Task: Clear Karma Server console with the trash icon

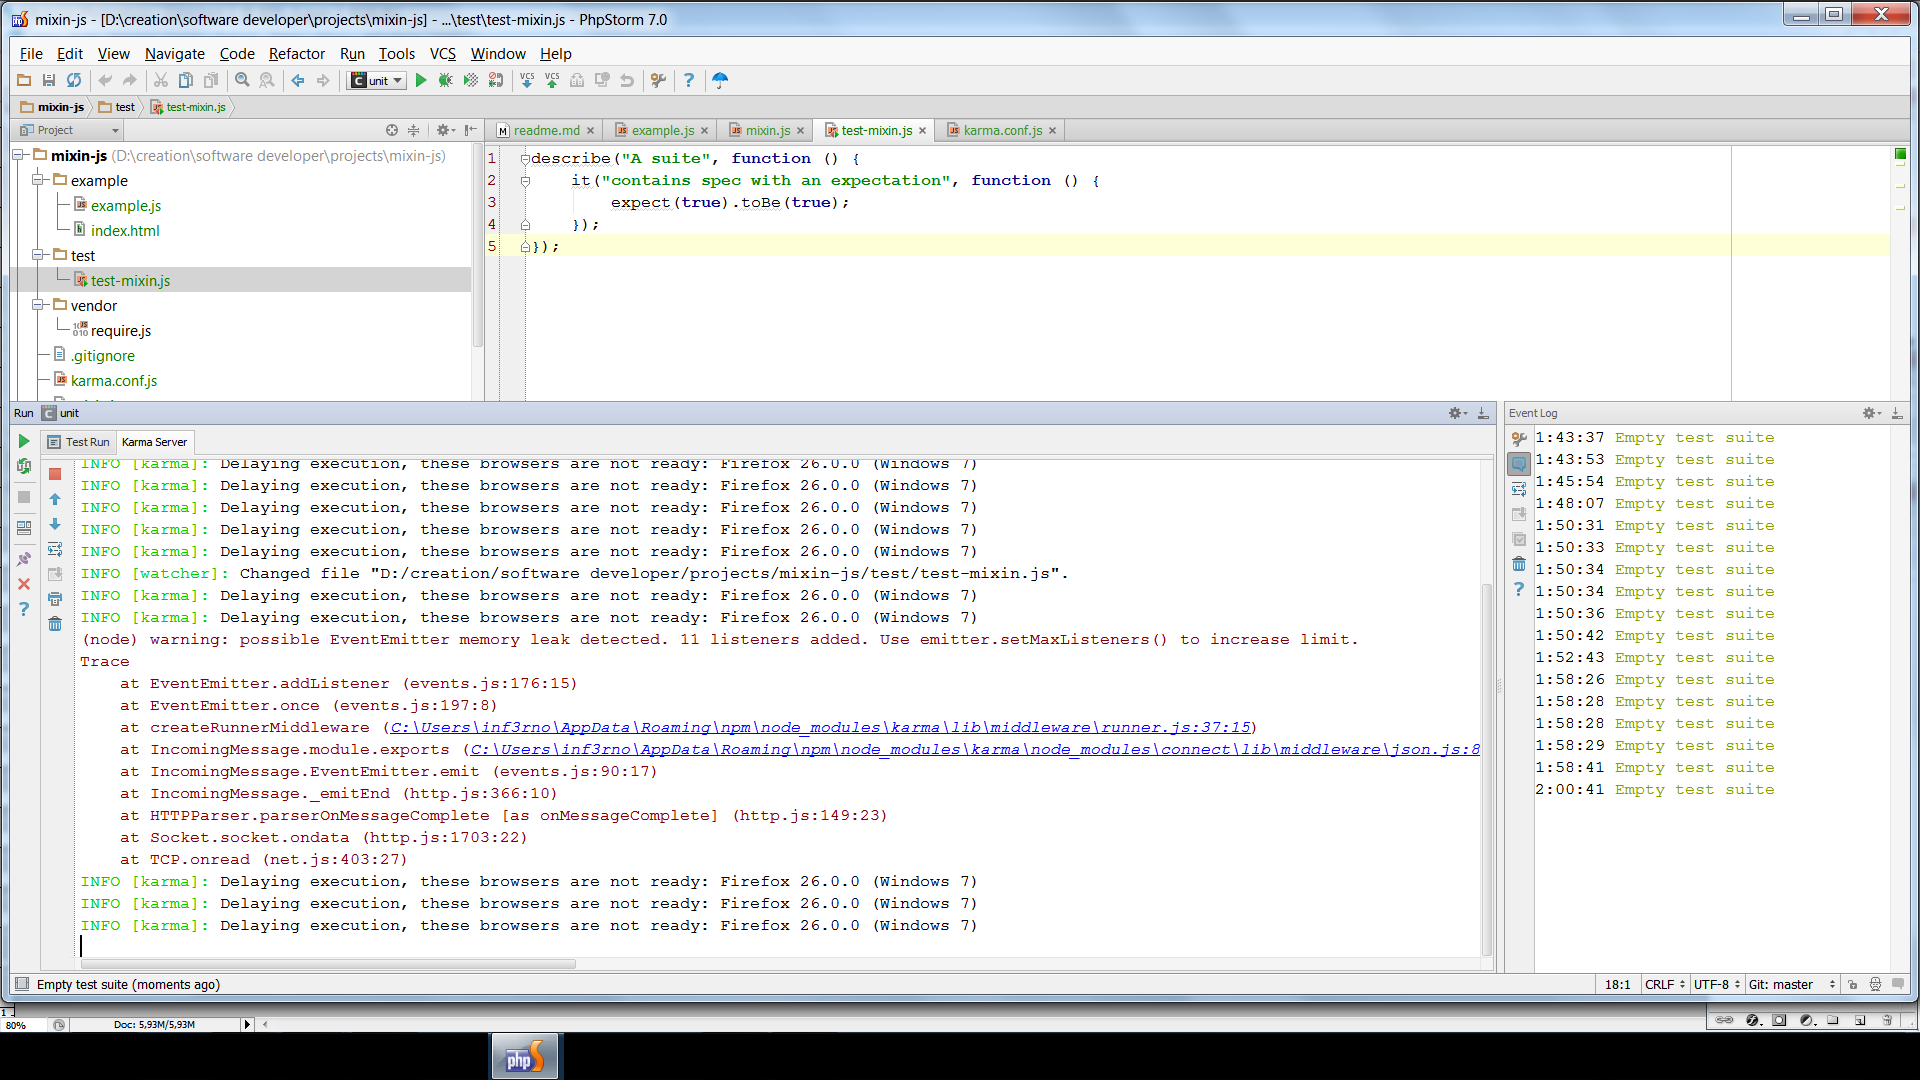Action: click(x=55, y=624)
